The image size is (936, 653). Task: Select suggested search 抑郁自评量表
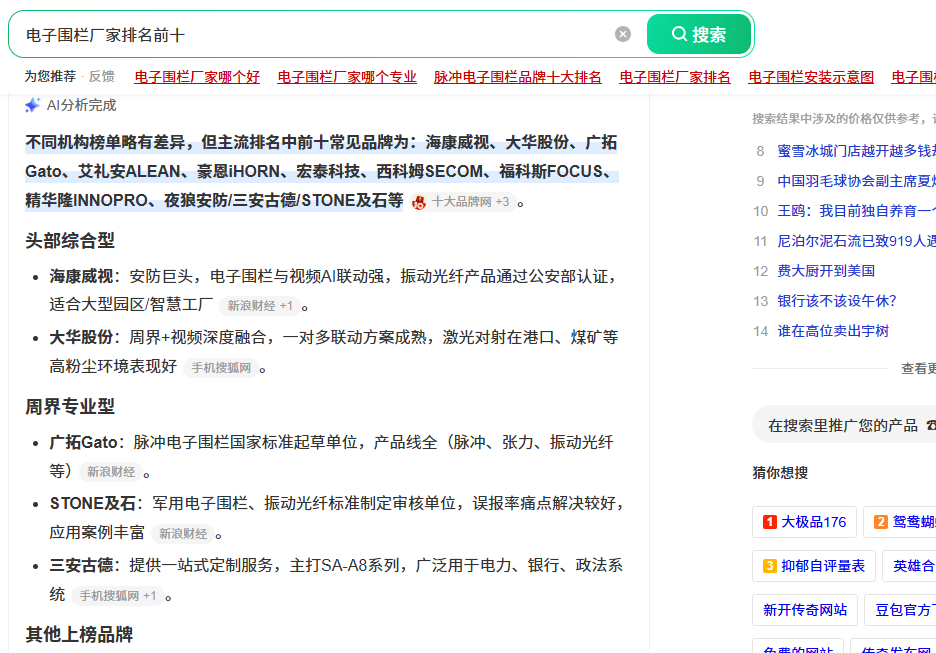tap(814, 566)
